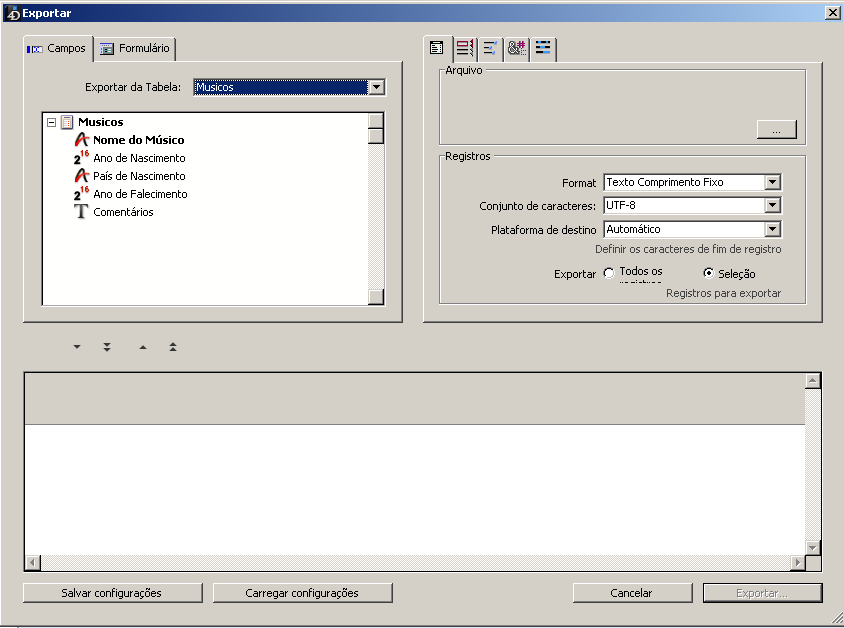Open the tab with blue-black bars icon
This screenshot has width=844, height=628.
[543, 48]
